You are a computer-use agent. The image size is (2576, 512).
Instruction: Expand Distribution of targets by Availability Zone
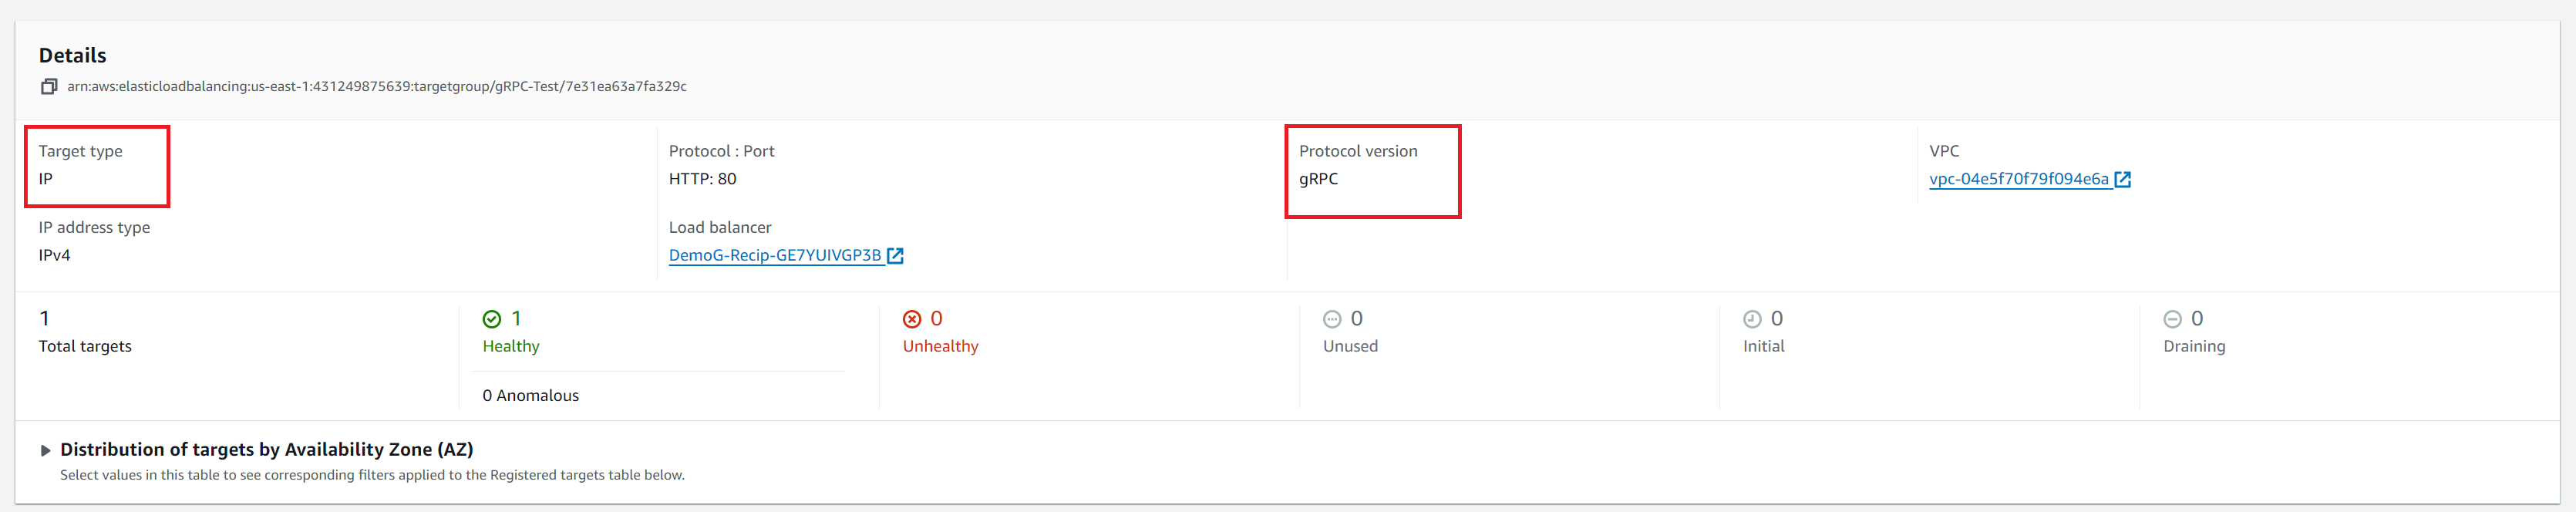45,451
